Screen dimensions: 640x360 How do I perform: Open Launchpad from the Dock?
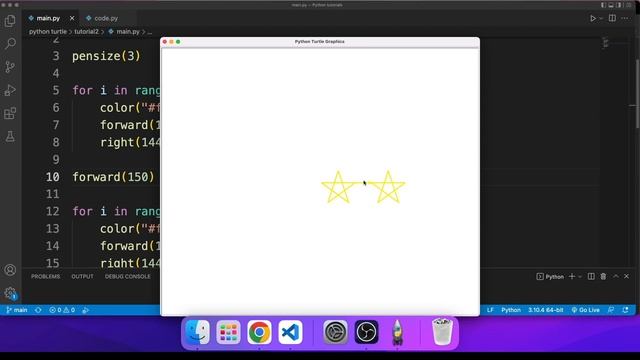tap(228, 332)
